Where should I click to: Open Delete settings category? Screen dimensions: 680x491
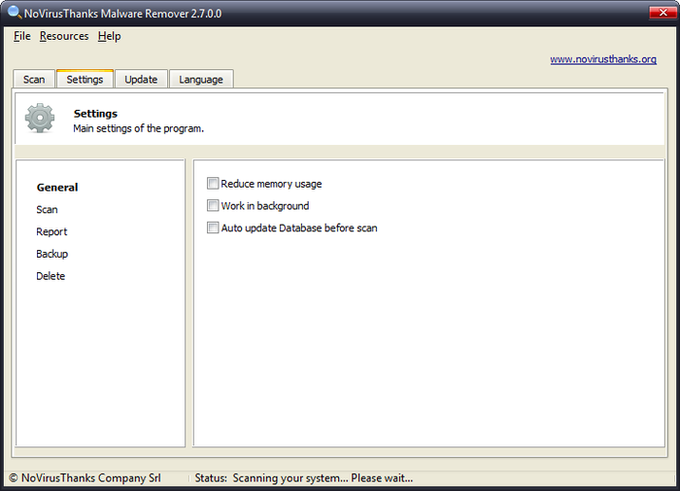tap(50, 276)
